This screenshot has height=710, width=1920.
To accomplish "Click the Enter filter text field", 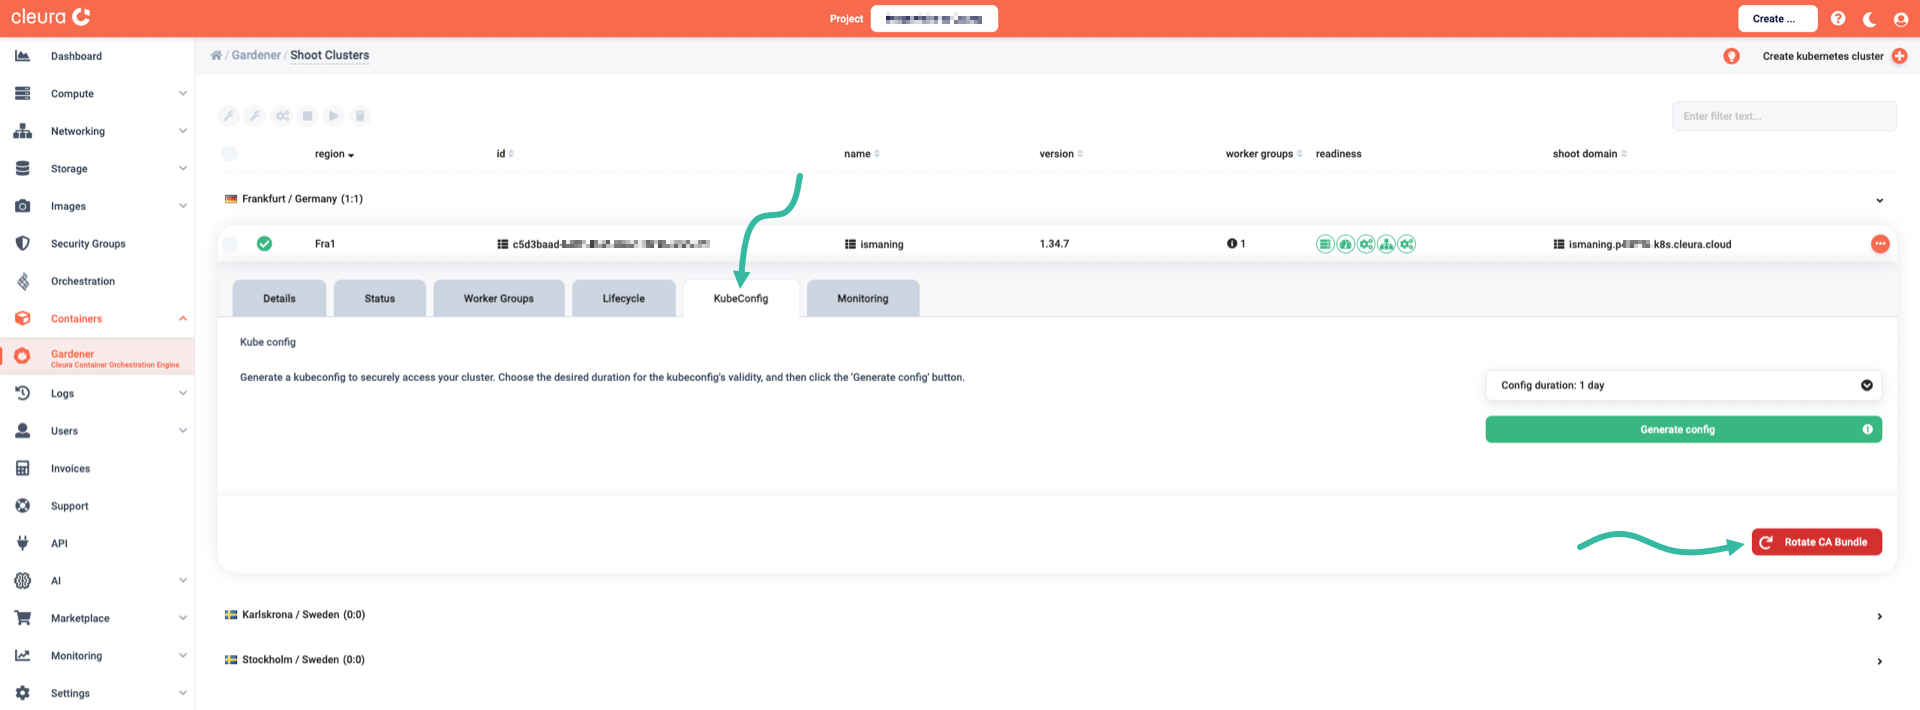I will point(1784,116).
